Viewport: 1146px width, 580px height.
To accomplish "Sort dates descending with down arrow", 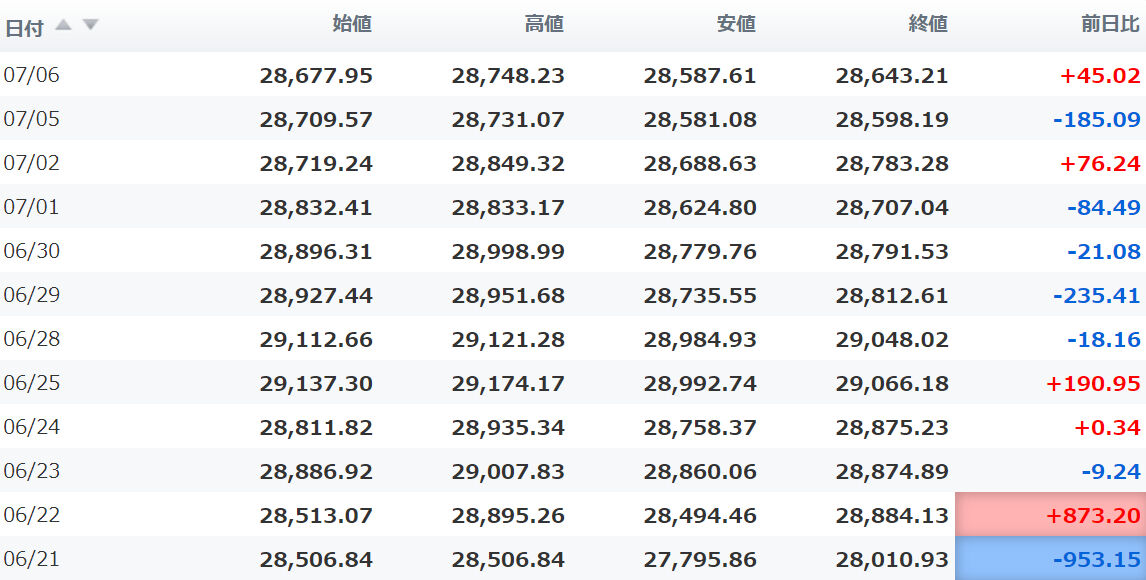I will 90,25.
